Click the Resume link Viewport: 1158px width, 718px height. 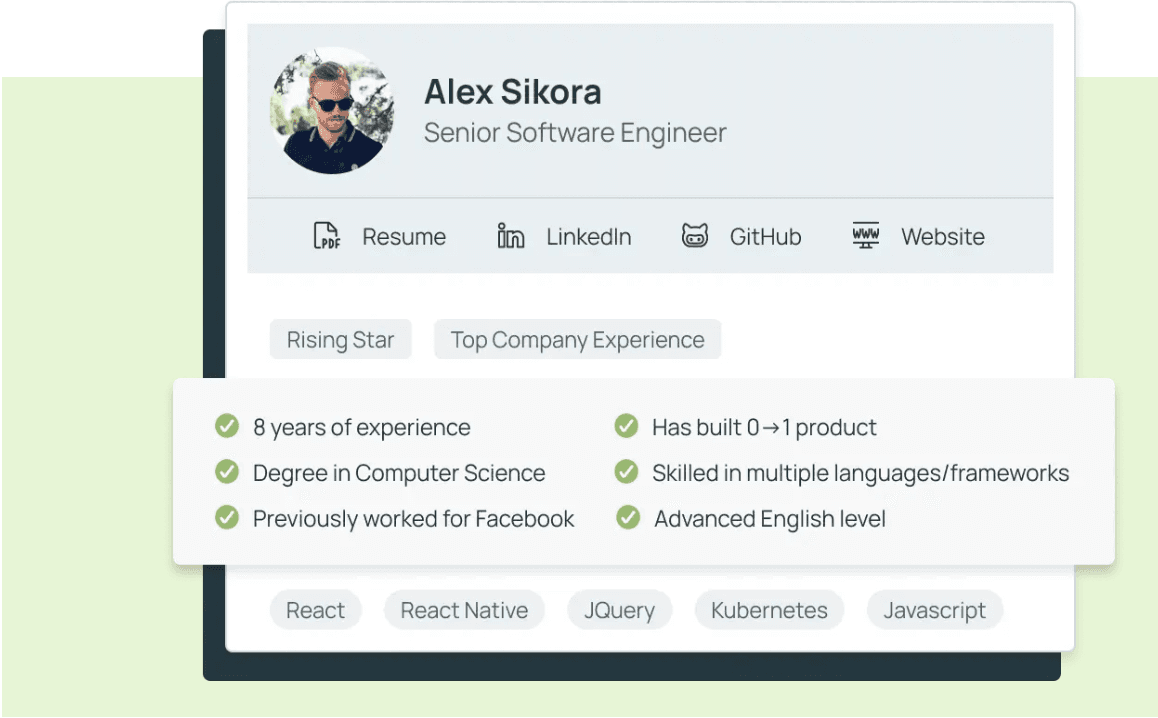(404, 236)
